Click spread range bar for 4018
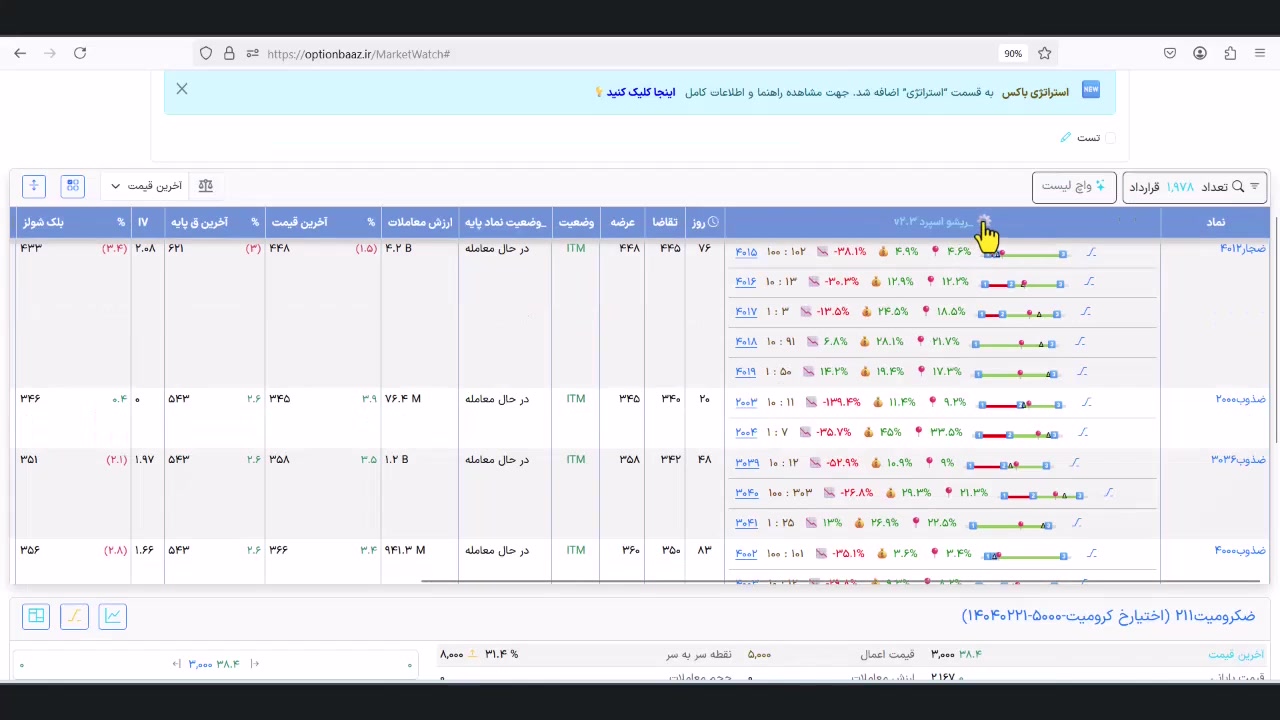The height and width of the screenshot is (720, 1280). click(x=1014, y=344)
